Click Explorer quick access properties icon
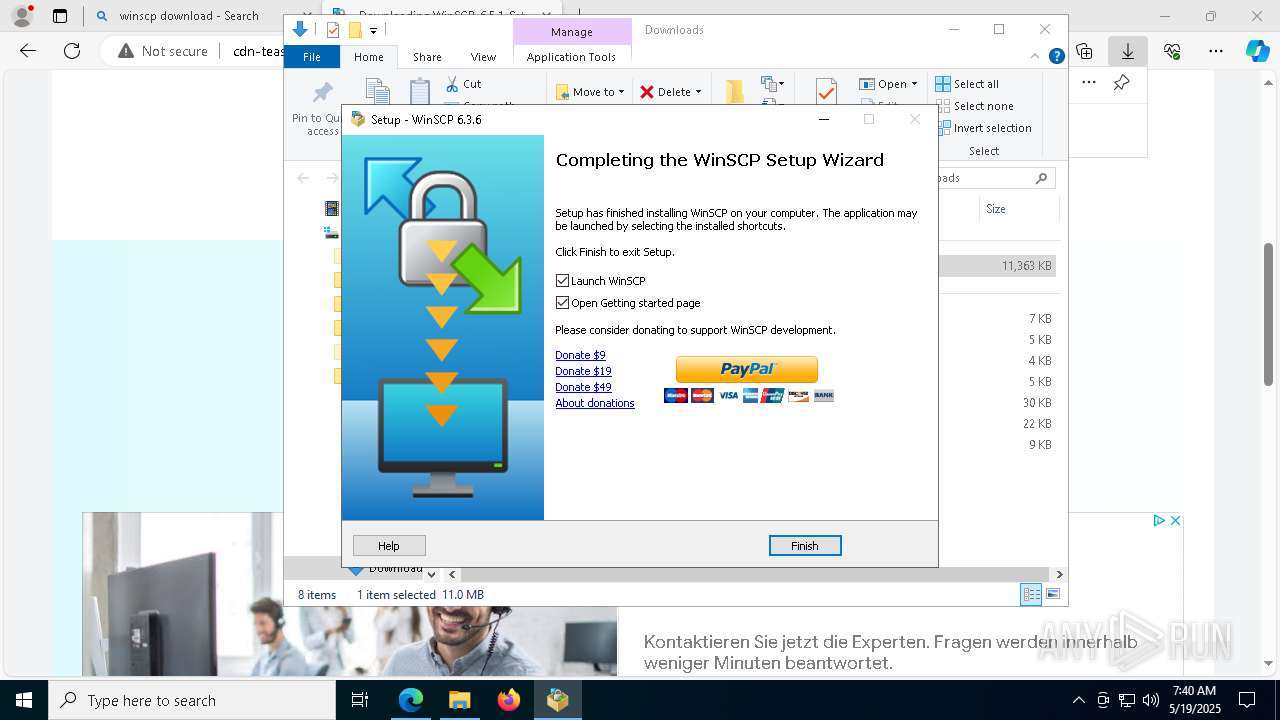The width and height of the screenshot is (1280, 720). coord(333,30)
